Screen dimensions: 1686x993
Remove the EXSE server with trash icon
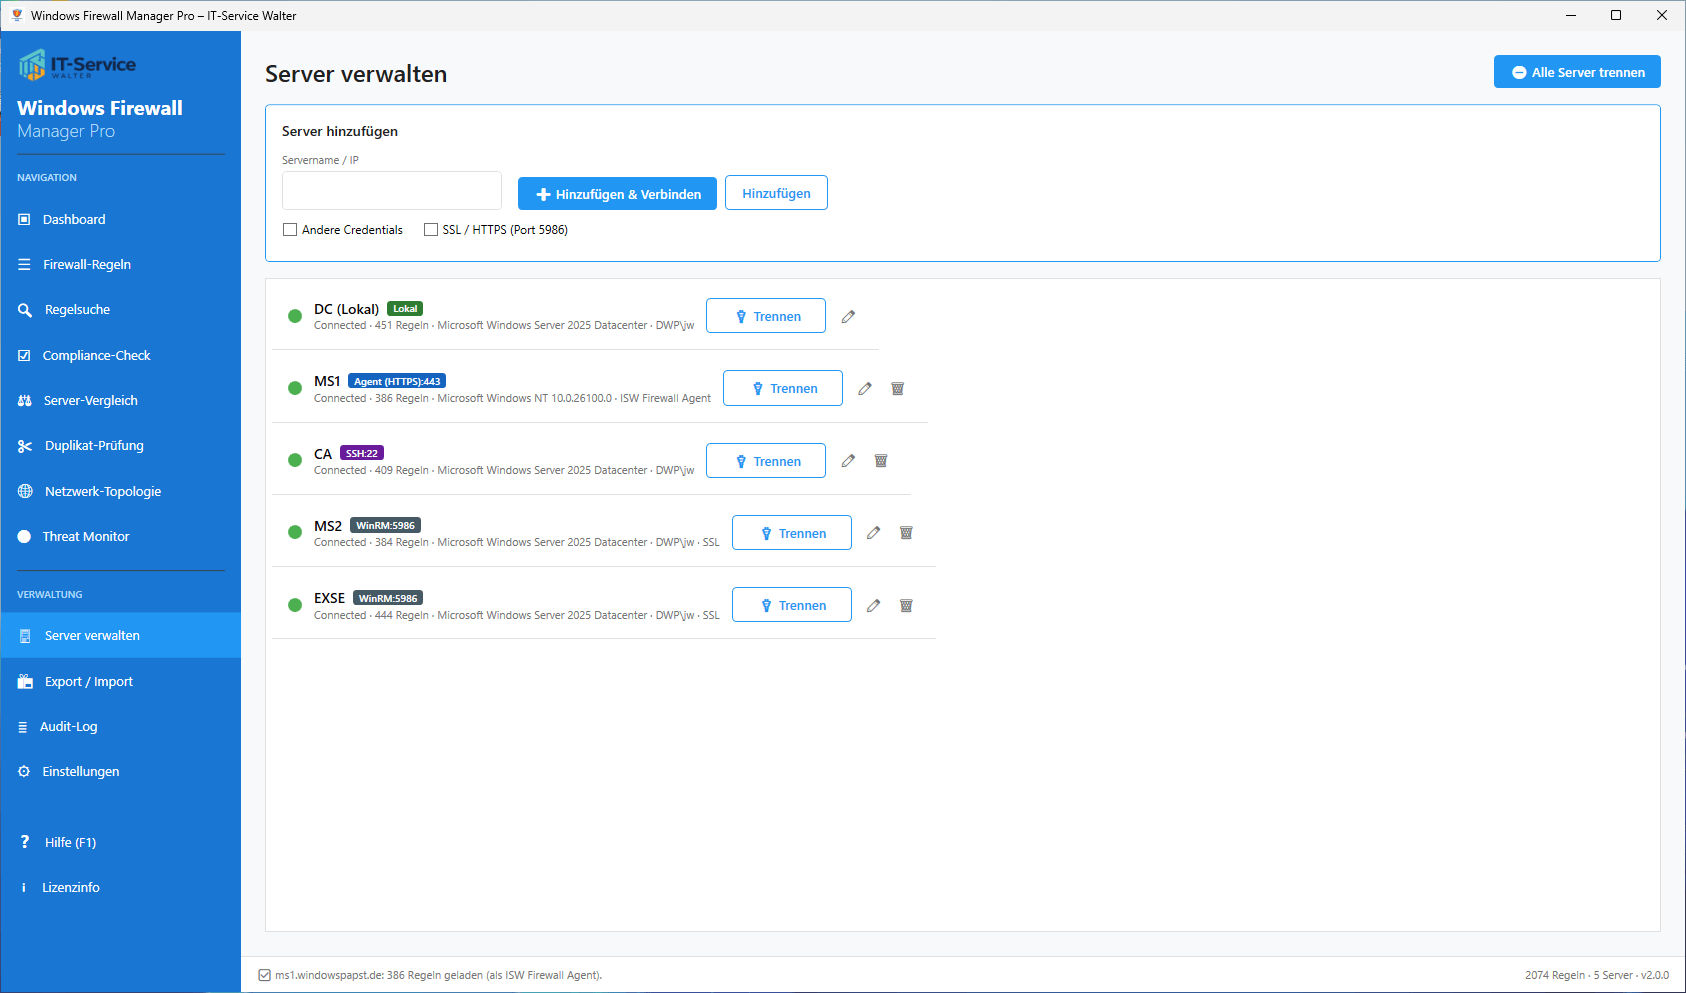[x=906, y=605]
